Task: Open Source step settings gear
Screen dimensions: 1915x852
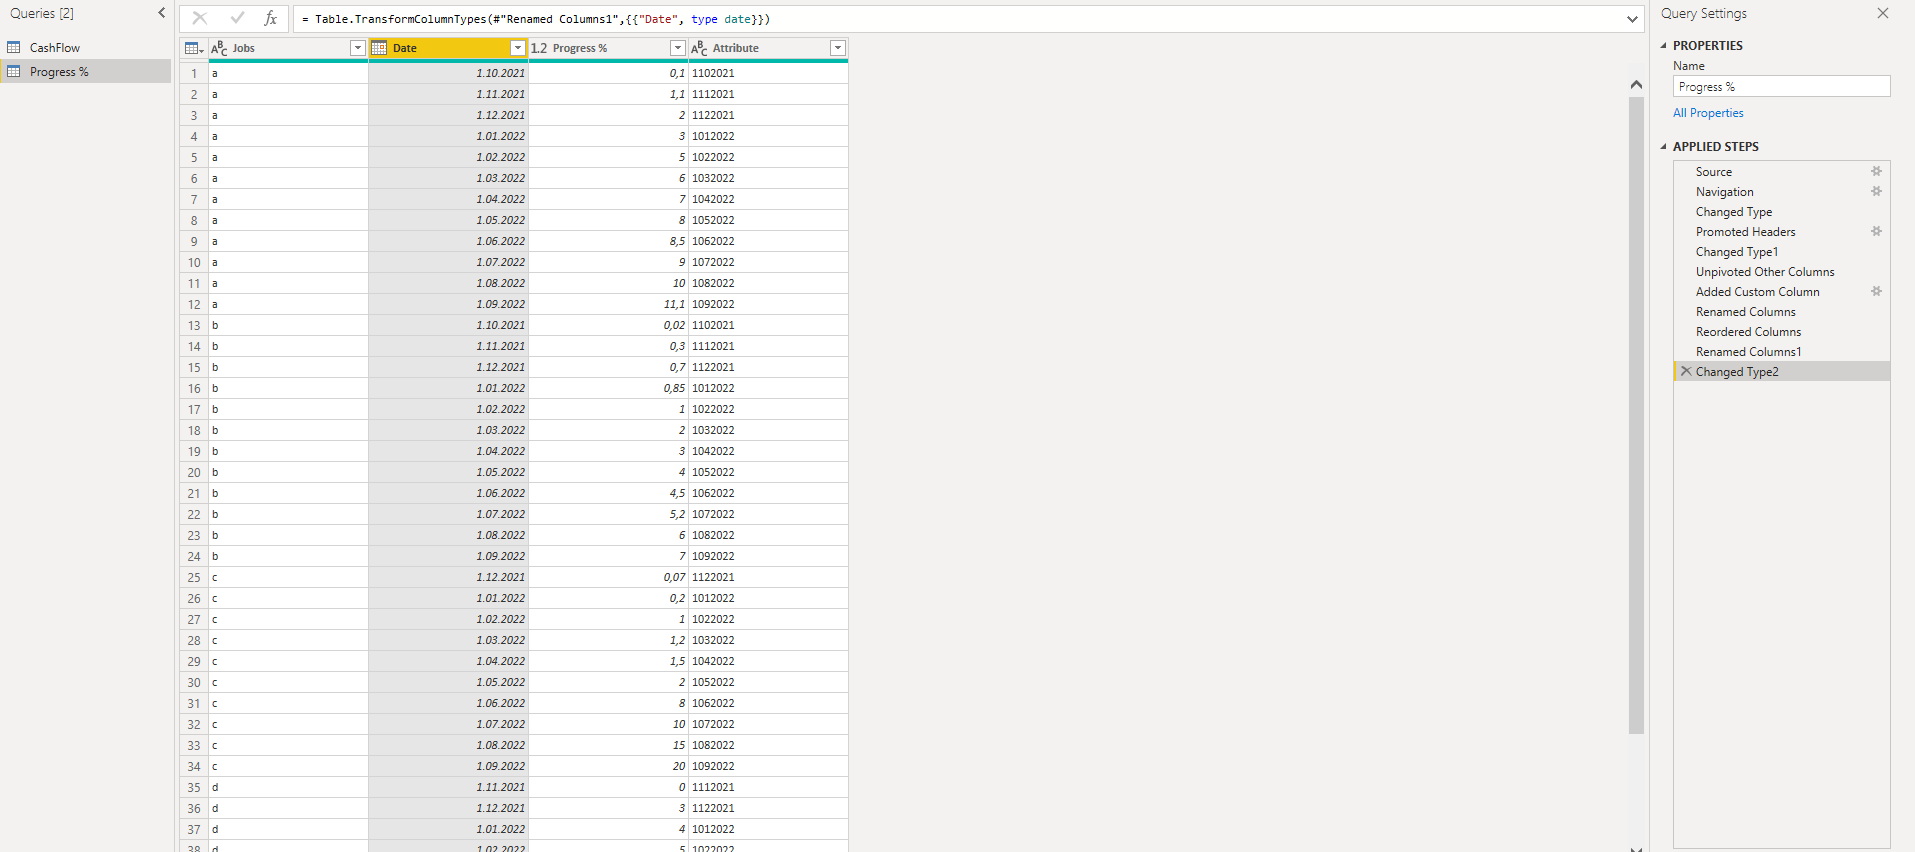Action: (1876, 171)
